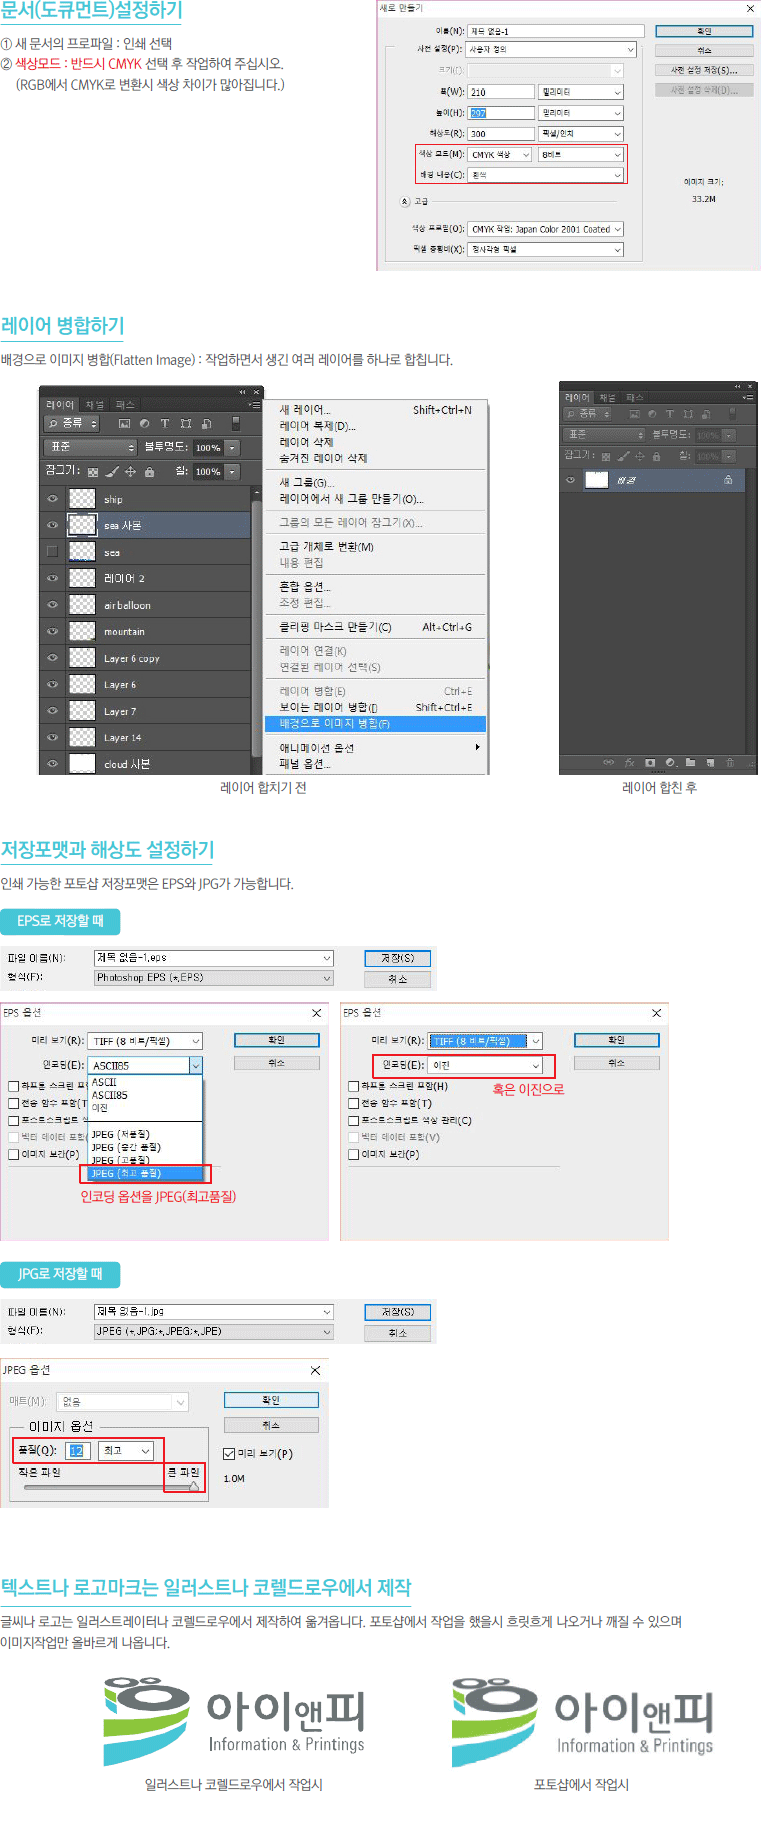The image size is (770, 1844).
Task: Click 저장(S) button in the EPS save dialog
Action: (397, 958)
